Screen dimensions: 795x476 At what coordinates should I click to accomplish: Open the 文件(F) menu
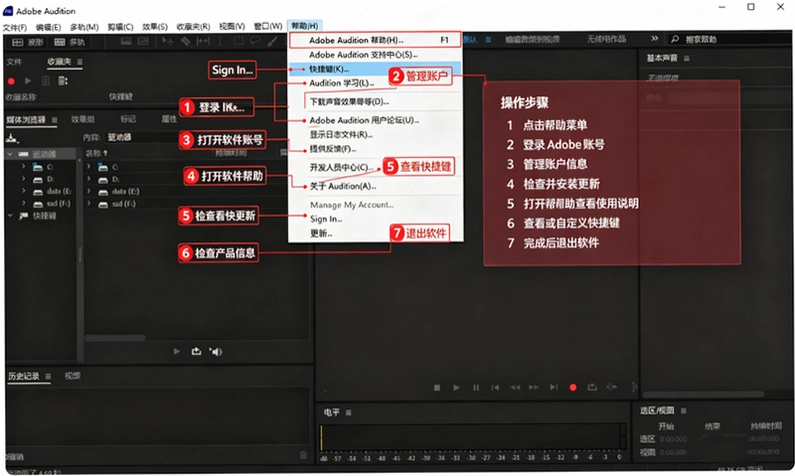click(15, 27)
